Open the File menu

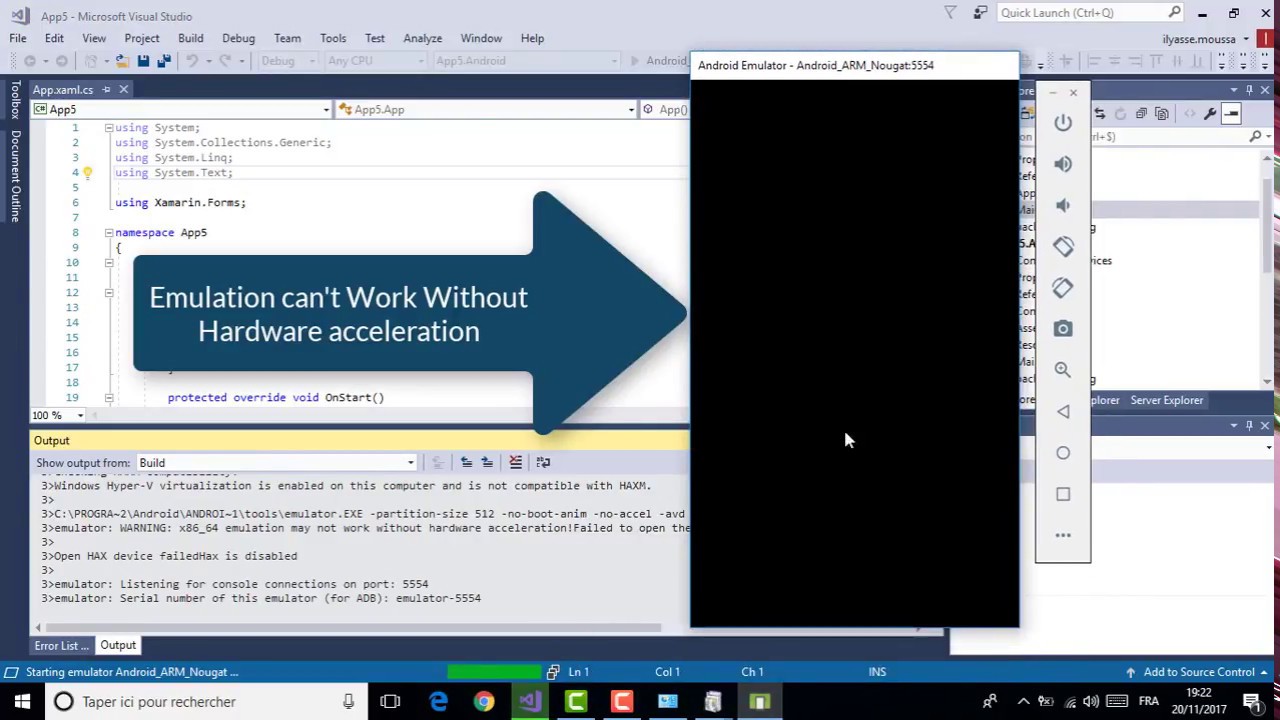[x=18, y=38]
